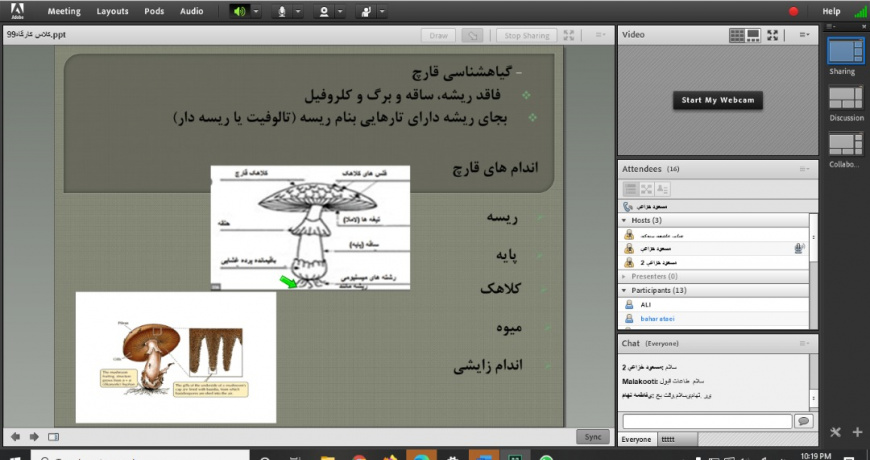Go to the next slide arrow
This screenshot has width=870, height=460.
point(34,437)
